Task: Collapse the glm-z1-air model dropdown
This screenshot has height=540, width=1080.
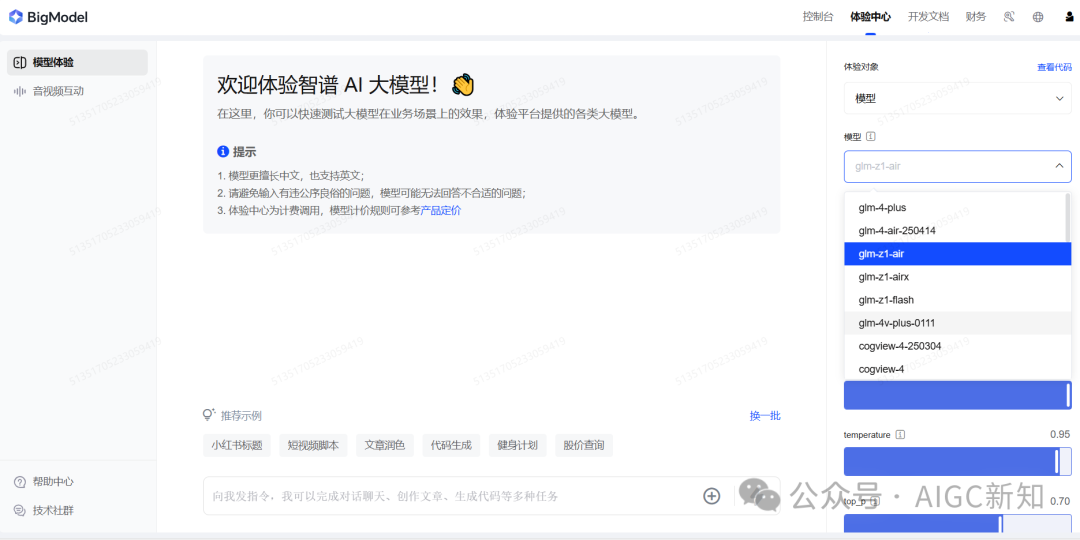Action: [957, 166]
